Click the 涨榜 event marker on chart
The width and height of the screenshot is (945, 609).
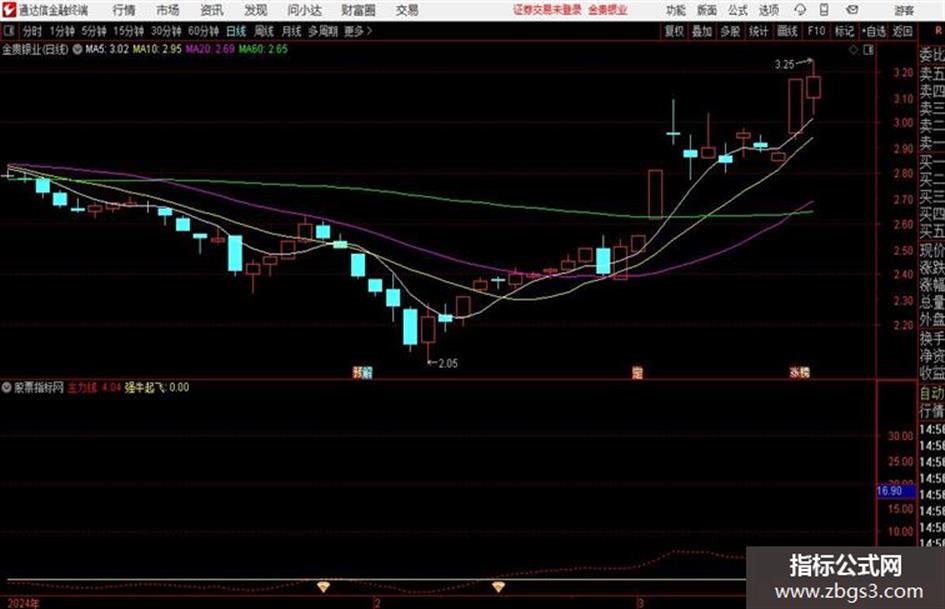tap(800, 373)
